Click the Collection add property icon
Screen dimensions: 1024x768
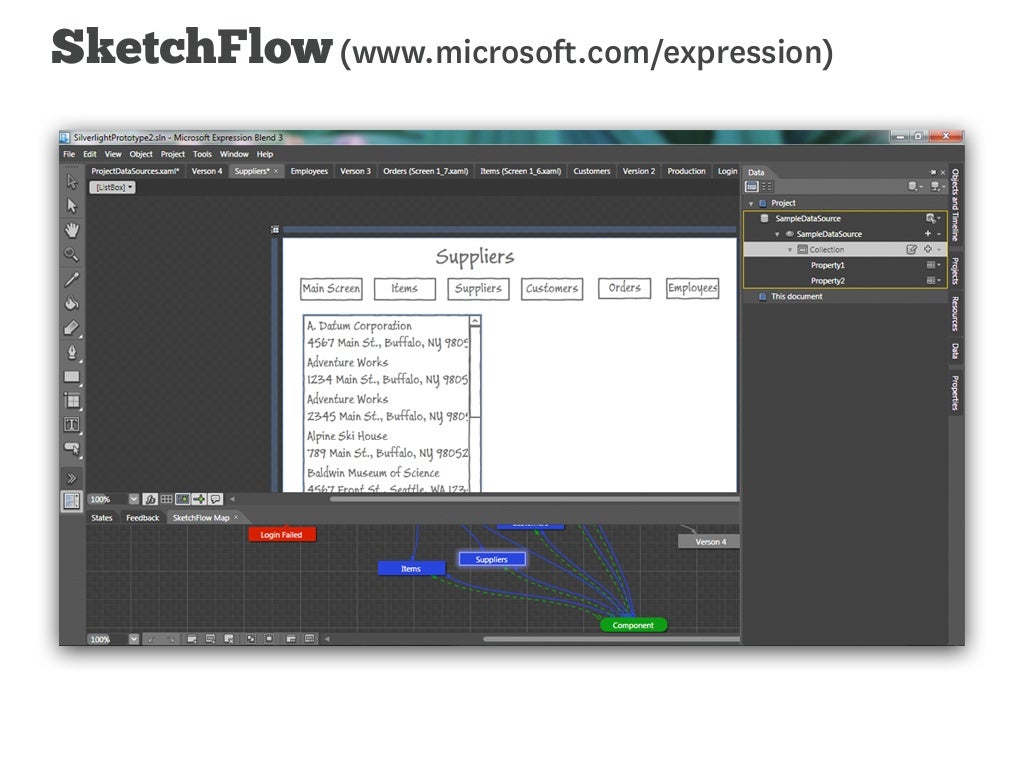(927, 249)
